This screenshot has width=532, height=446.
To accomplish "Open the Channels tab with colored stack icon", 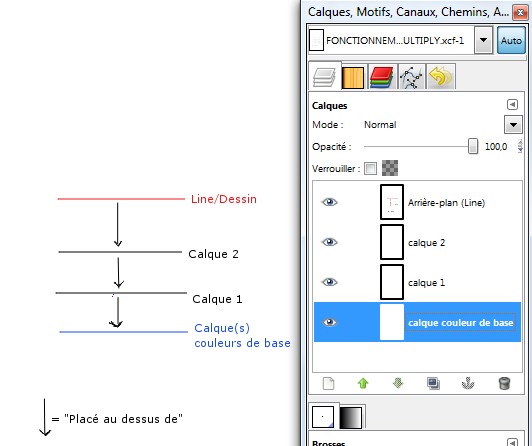I will [382, 77].
